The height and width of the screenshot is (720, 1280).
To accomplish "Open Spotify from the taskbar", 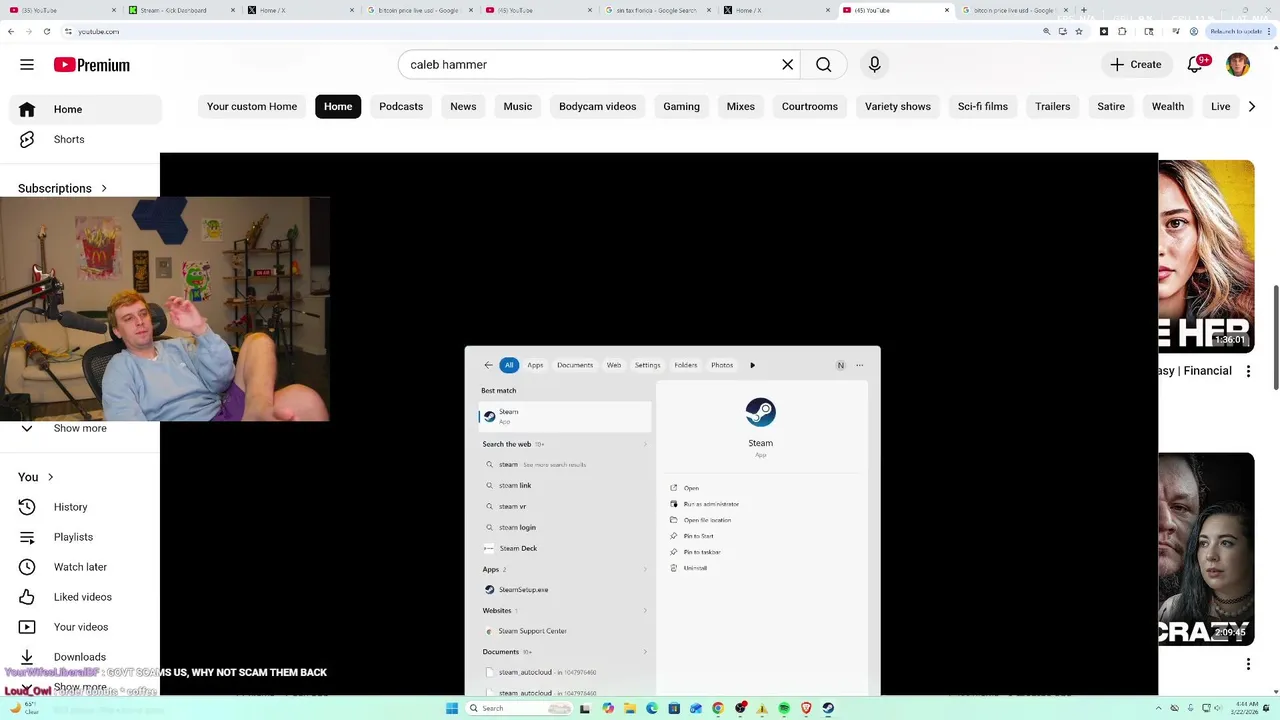I will coord(784,708).
